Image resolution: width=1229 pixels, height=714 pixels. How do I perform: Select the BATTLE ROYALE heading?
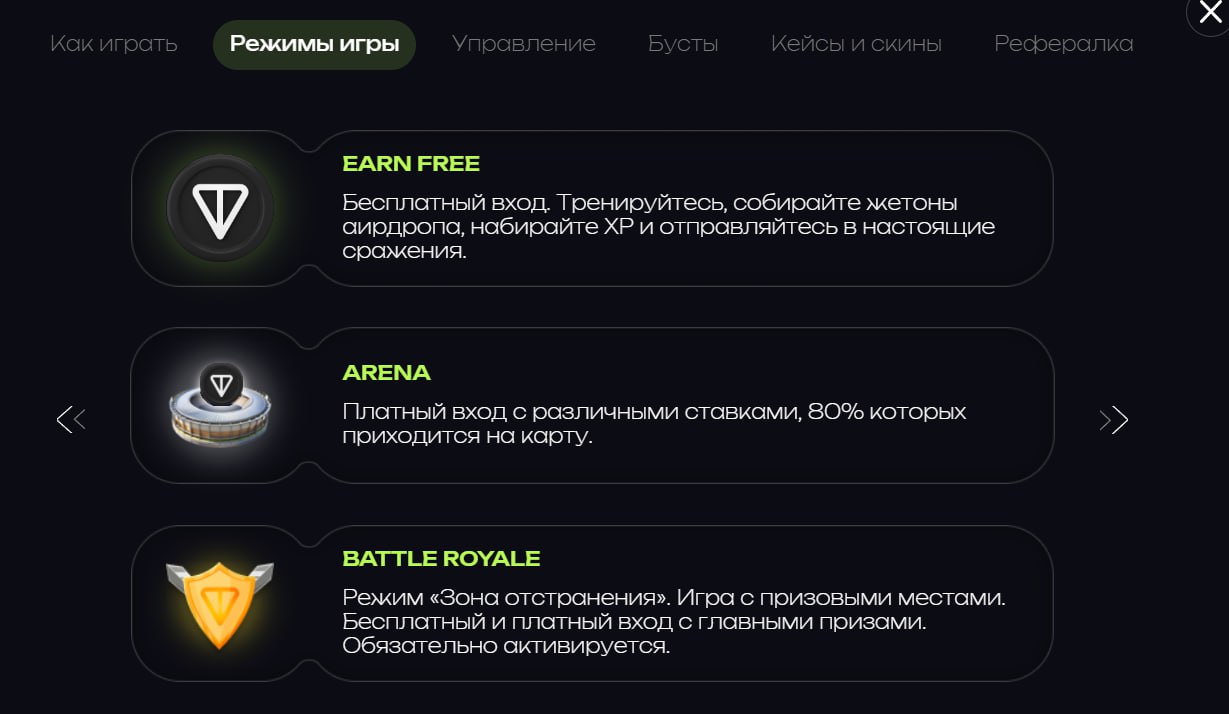tap(441, 558)
